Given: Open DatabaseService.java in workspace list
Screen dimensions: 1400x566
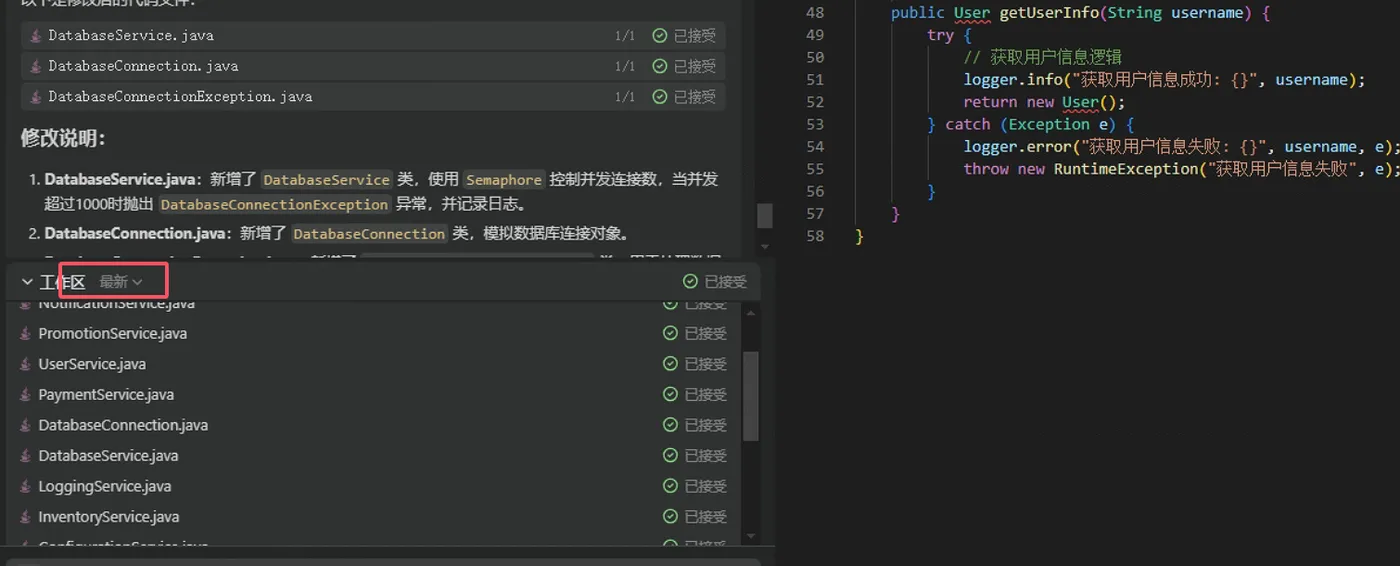Looking at the screenshot, I should 108,456.
